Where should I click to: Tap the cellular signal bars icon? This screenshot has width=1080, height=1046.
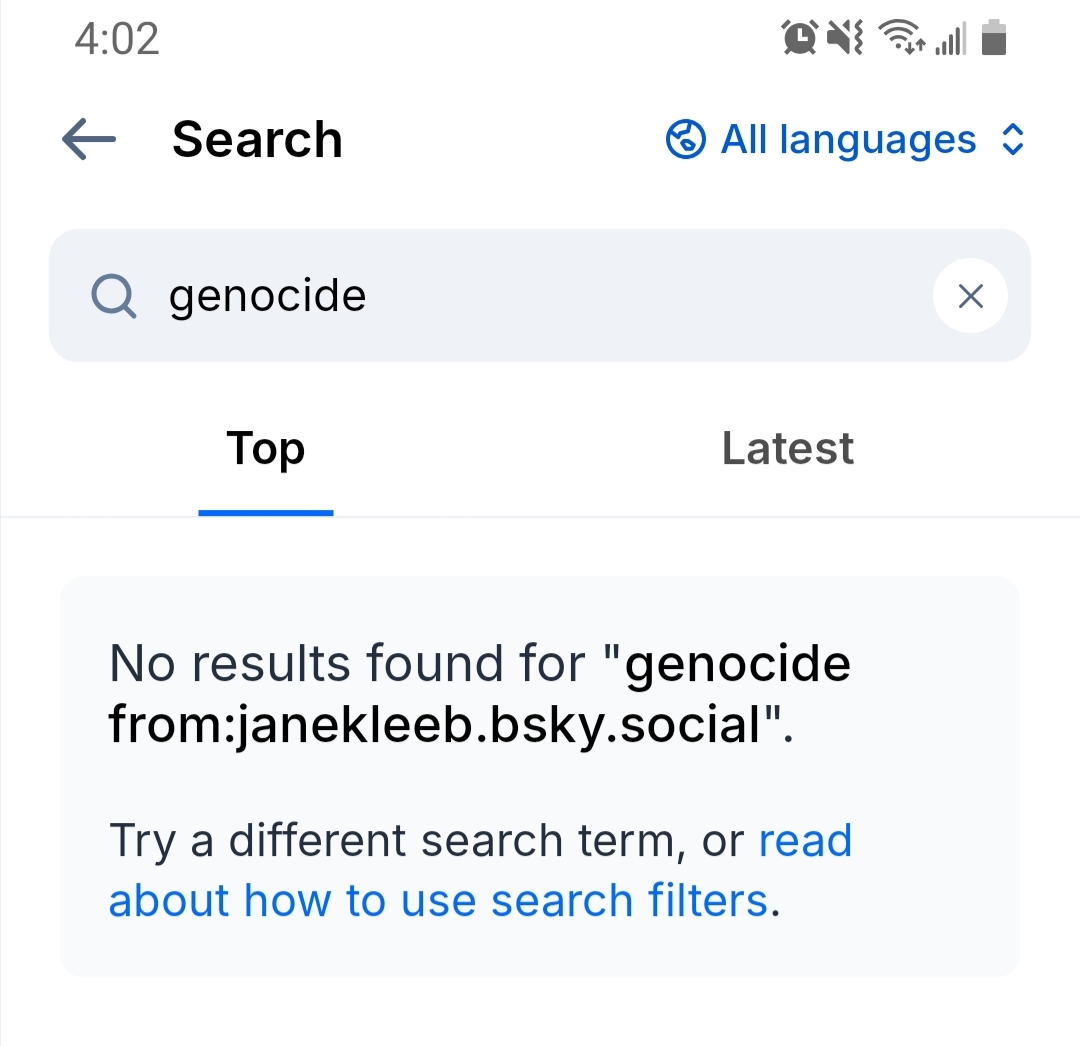(x=950, y=40)
